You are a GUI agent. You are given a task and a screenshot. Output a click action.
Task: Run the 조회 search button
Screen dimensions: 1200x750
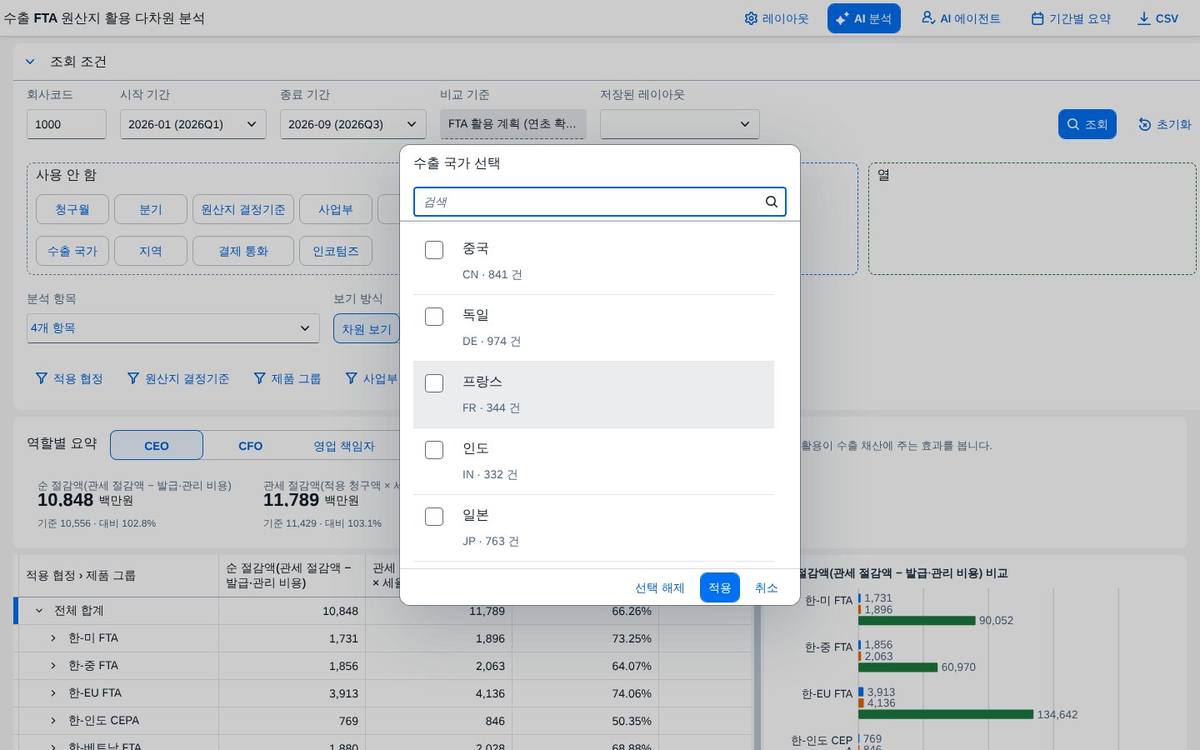coord(1087,125)
